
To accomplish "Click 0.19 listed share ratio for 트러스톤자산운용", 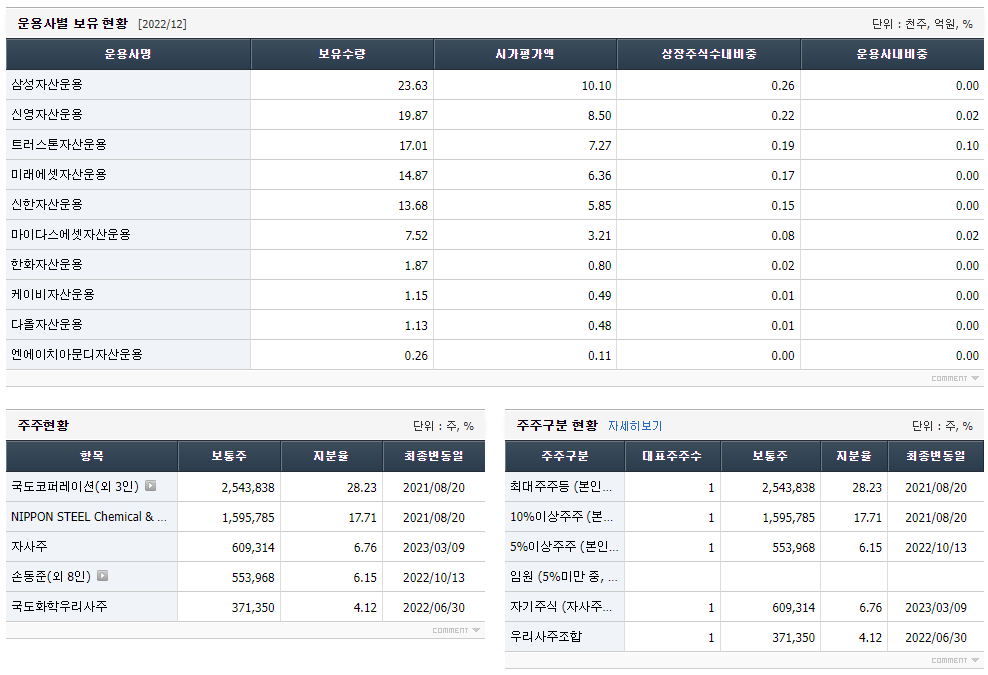I will 783,146.
